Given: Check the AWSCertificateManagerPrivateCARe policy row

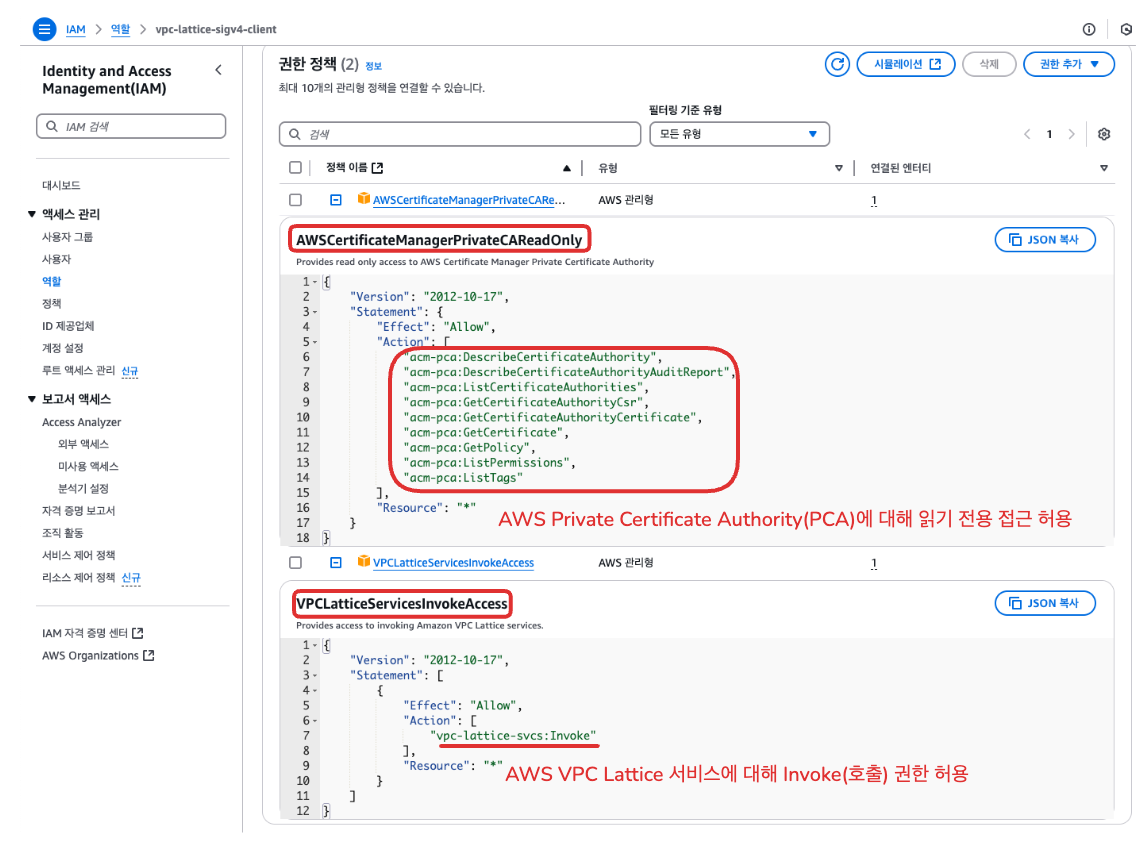Looking at the screenshot, I should [x=295, y=200].
